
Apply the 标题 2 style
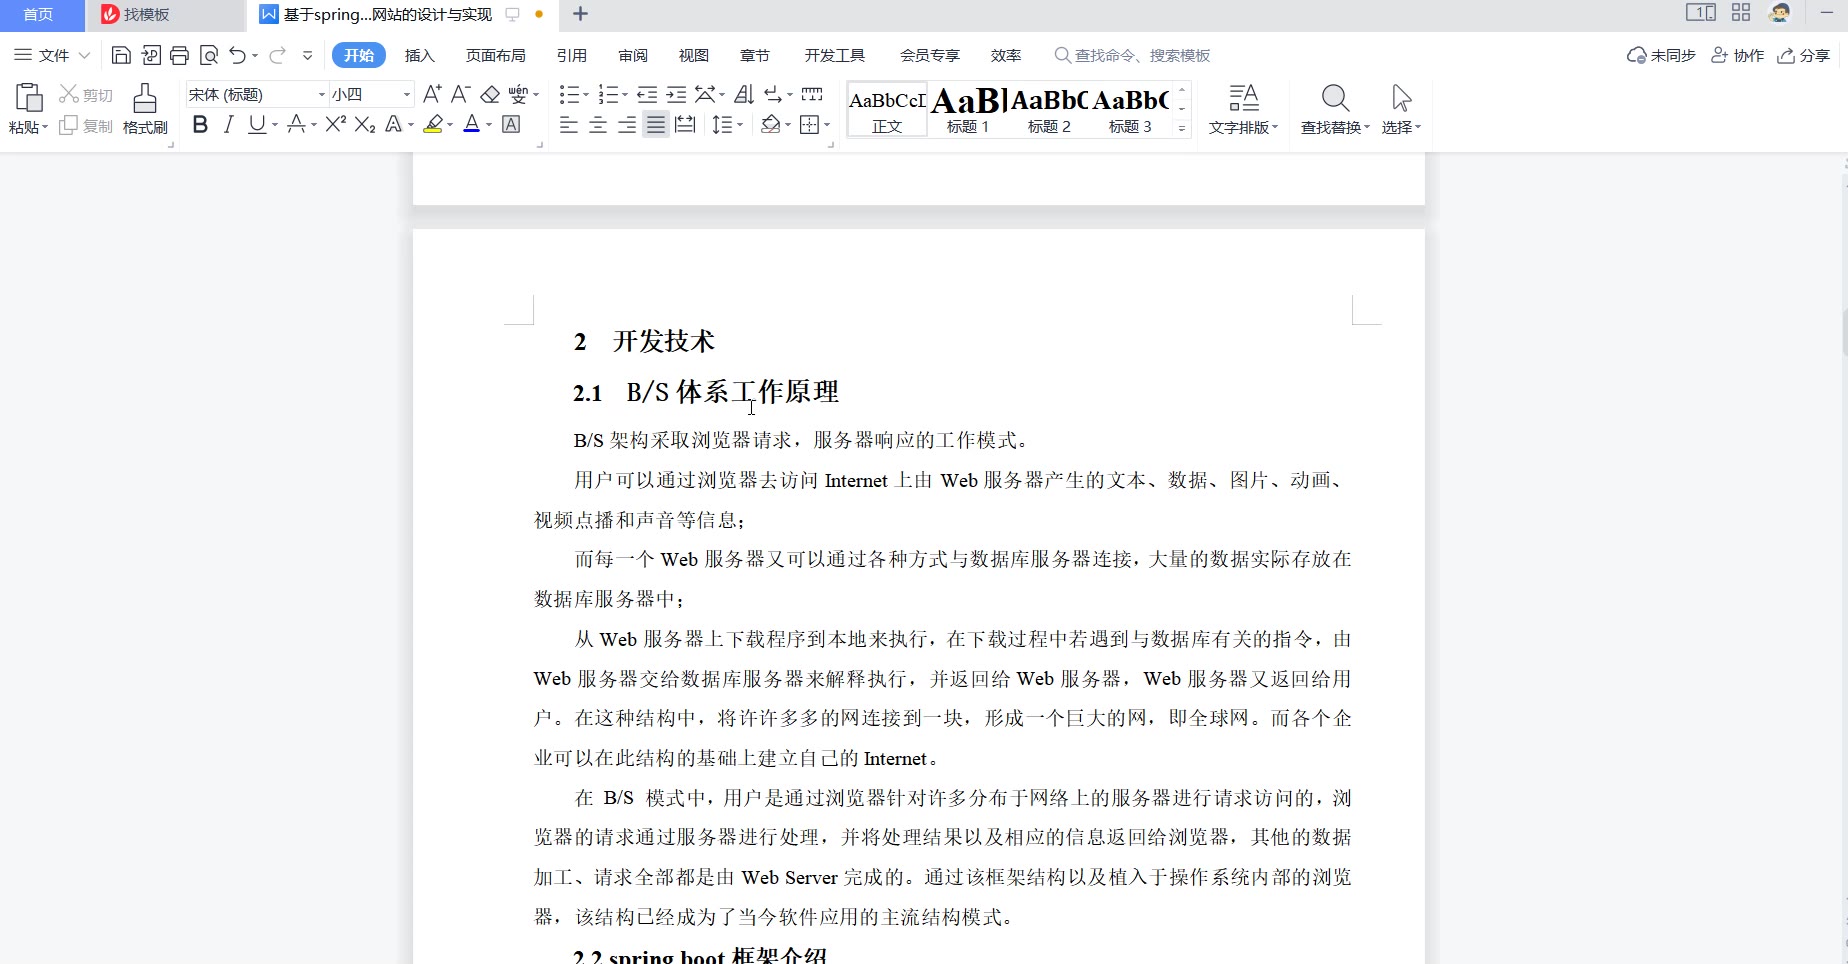click(1049, 109)
